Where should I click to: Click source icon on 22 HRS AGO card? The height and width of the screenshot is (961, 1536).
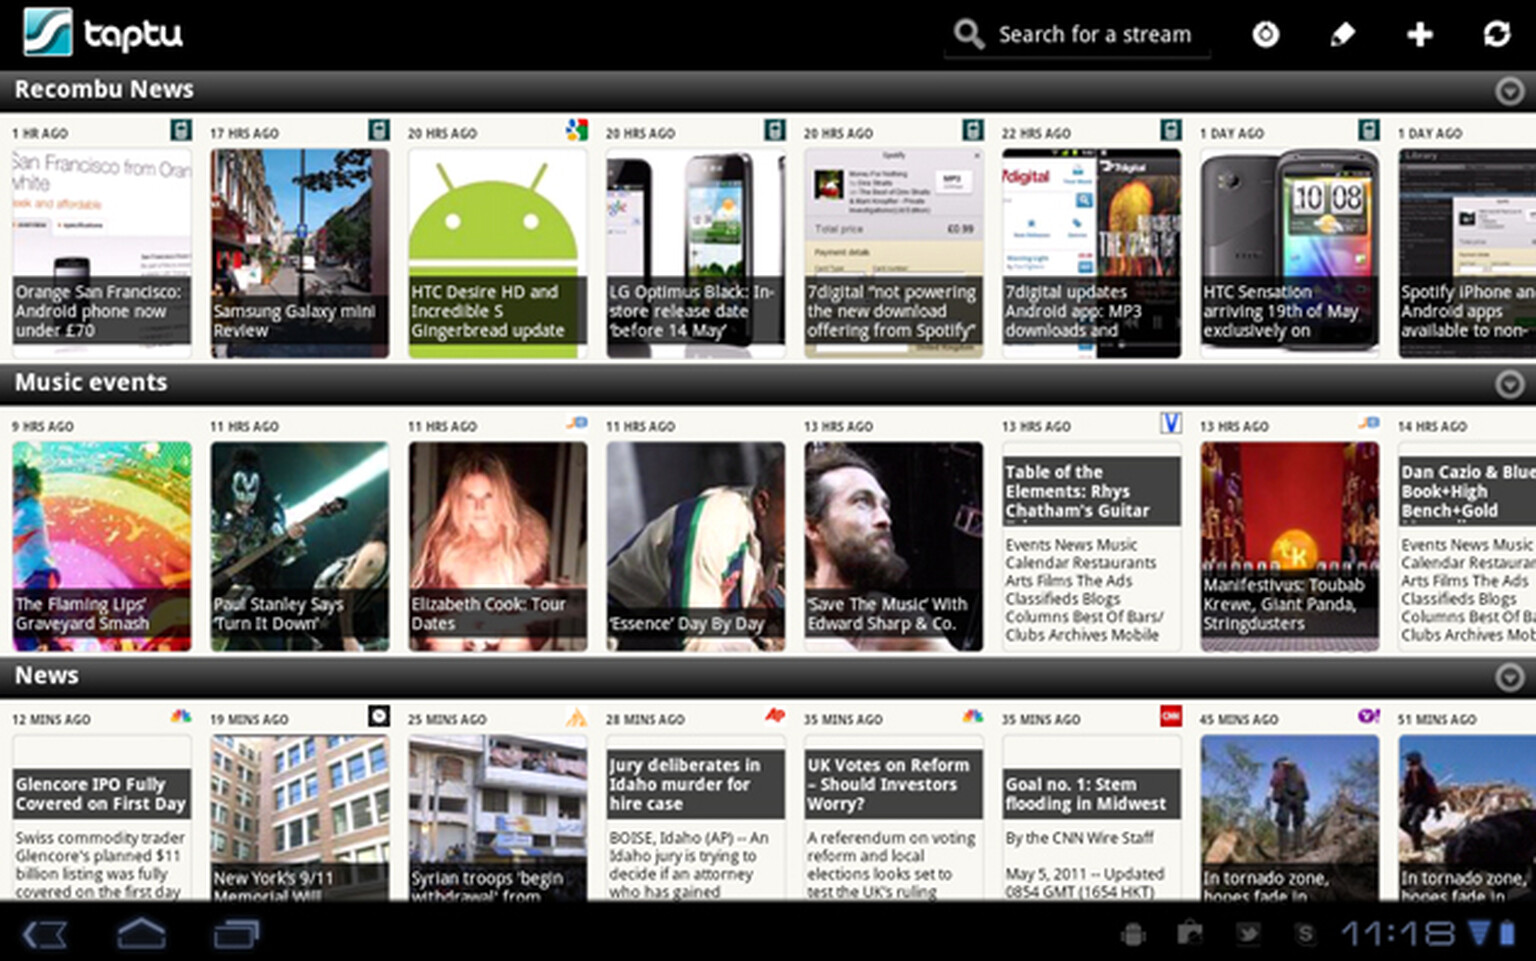tap(1170, 129)
